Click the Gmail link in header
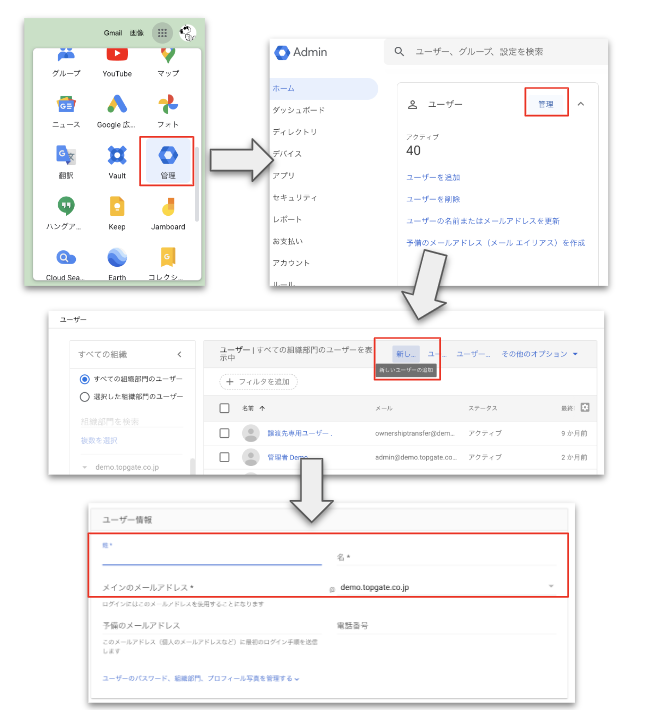The height and width of the screenshot is (710, 652). coord(113,33)
